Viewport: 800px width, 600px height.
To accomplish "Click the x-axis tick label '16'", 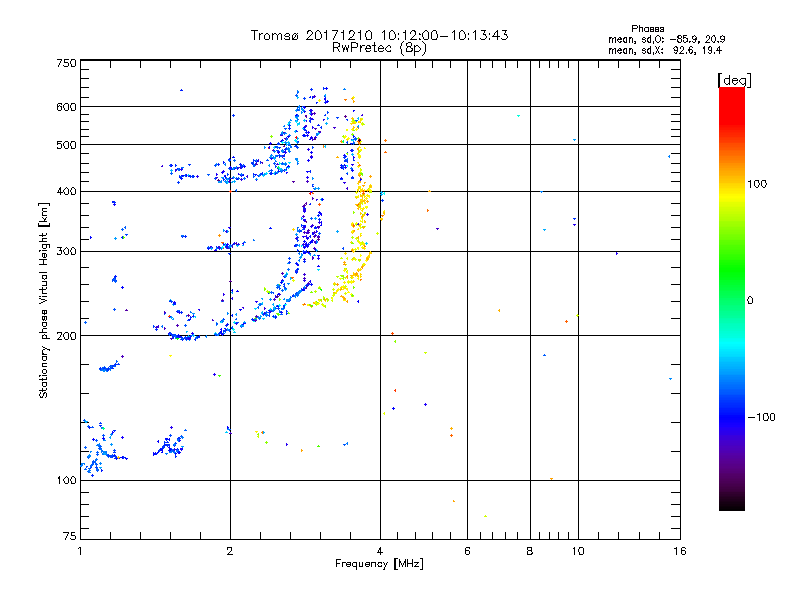I will (680, 551).
